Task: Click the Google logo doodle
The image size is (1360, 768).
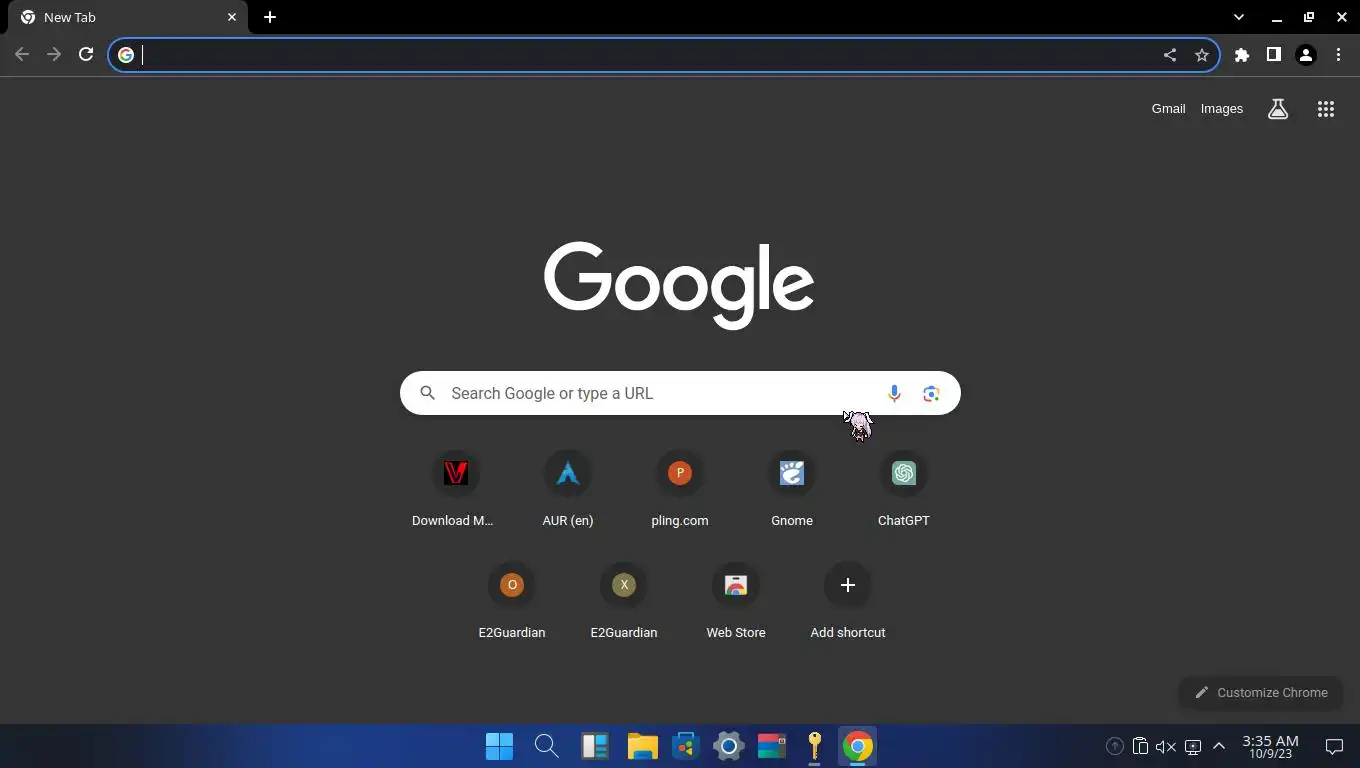Action: [679, 285]
